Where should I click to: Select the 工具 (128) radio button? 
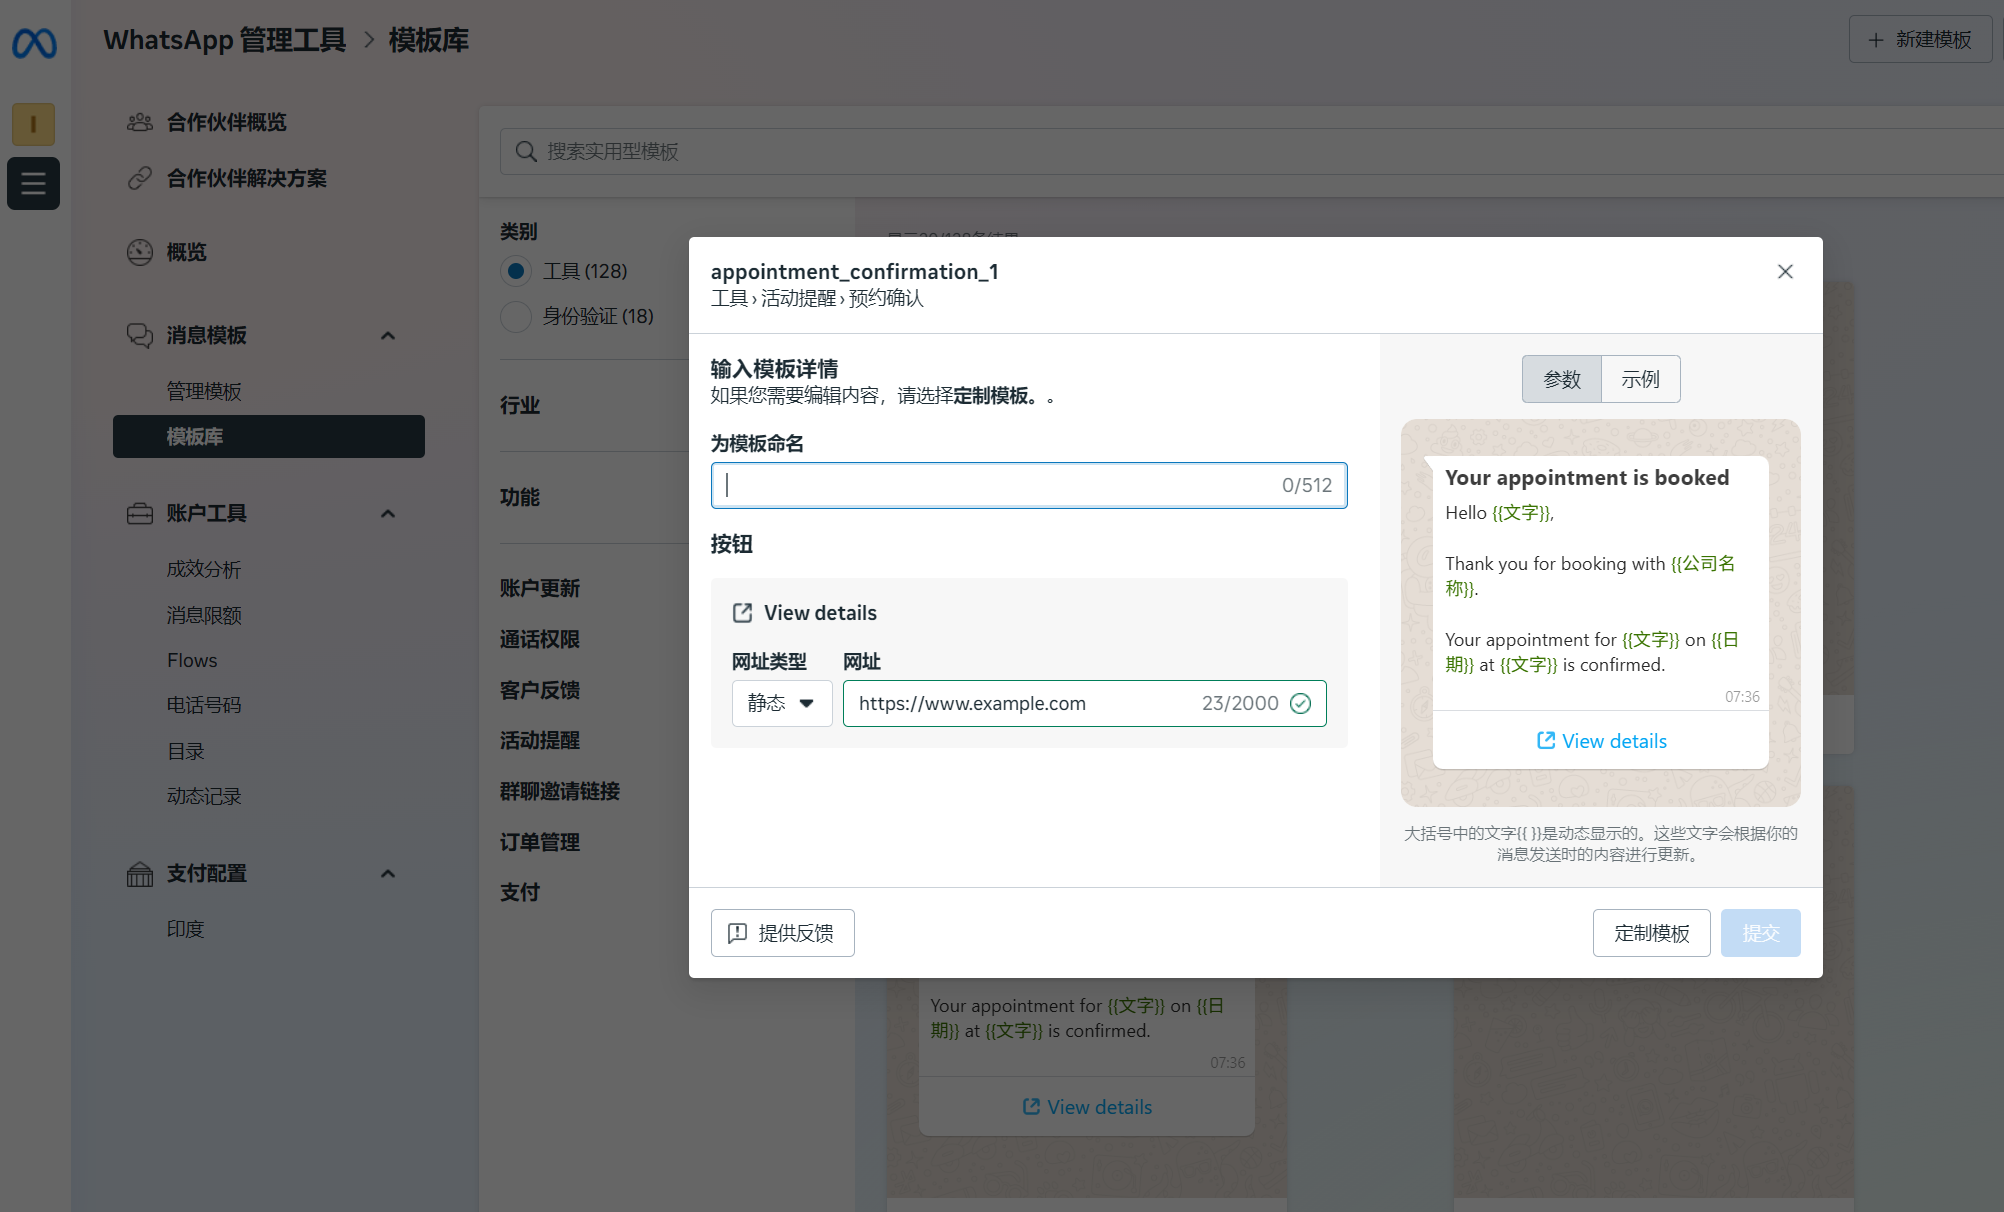[516, 271]
